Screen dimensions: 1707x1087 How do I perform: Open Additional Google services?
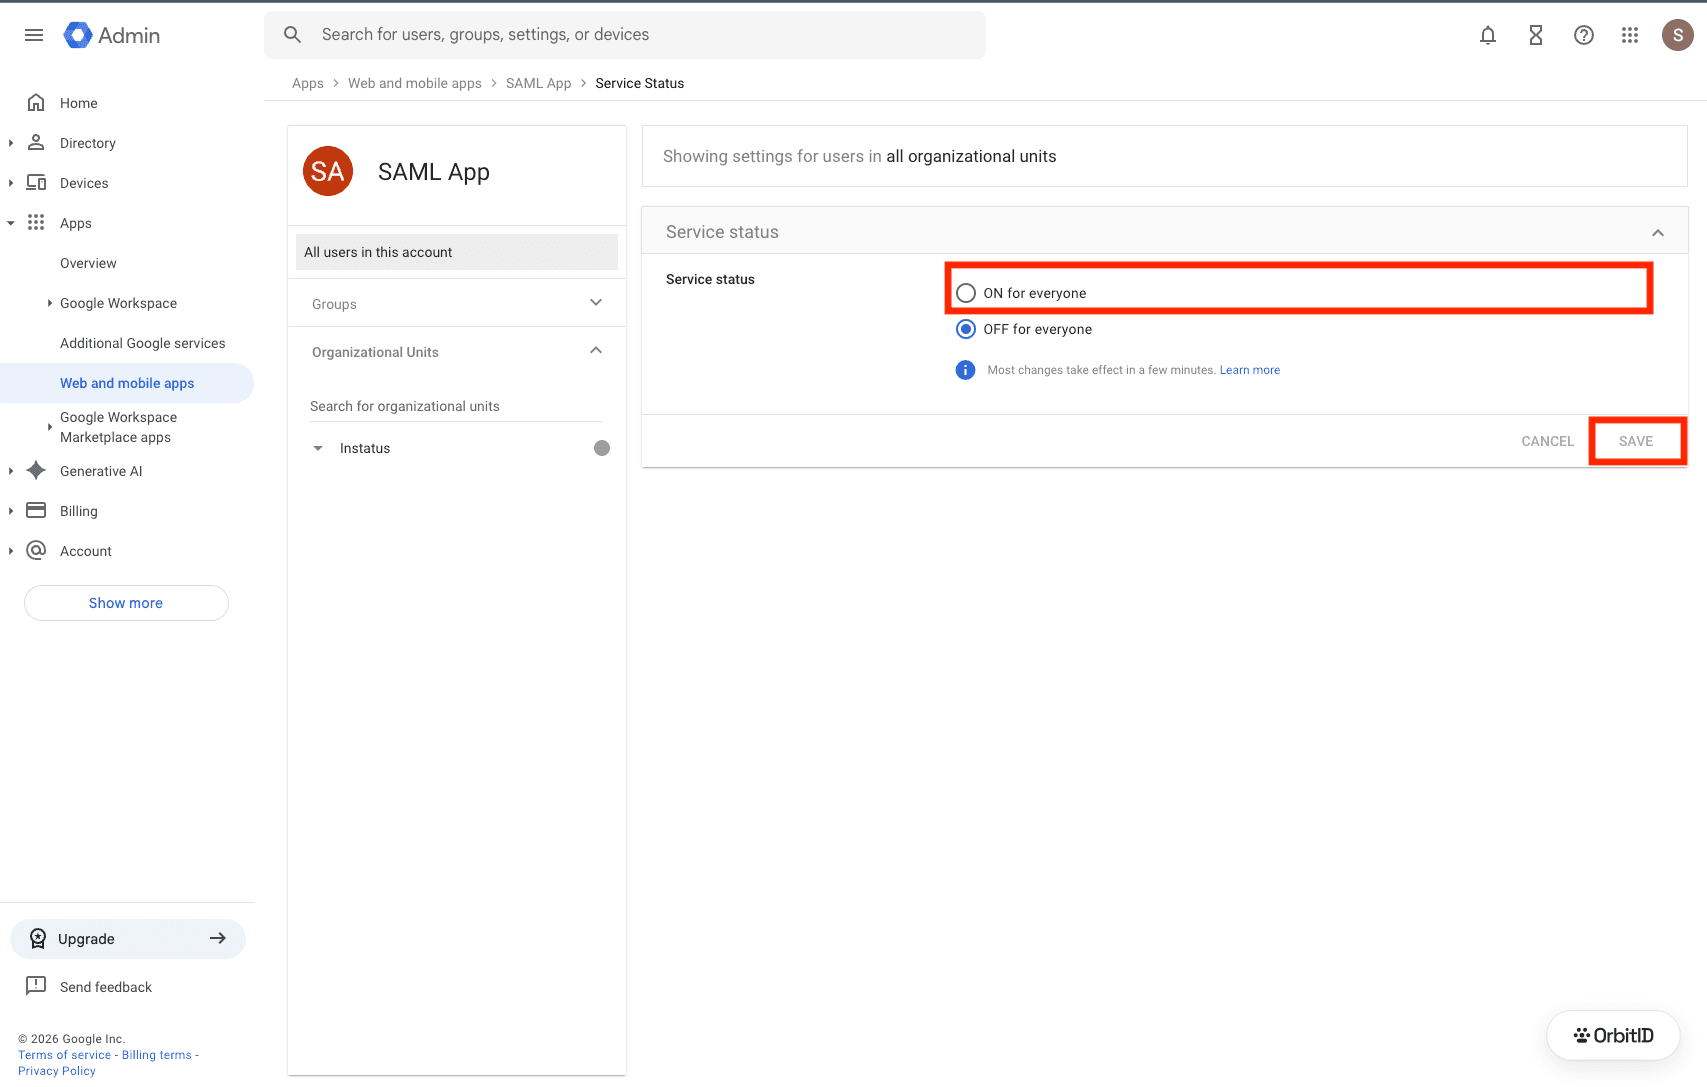coord(143,343)
